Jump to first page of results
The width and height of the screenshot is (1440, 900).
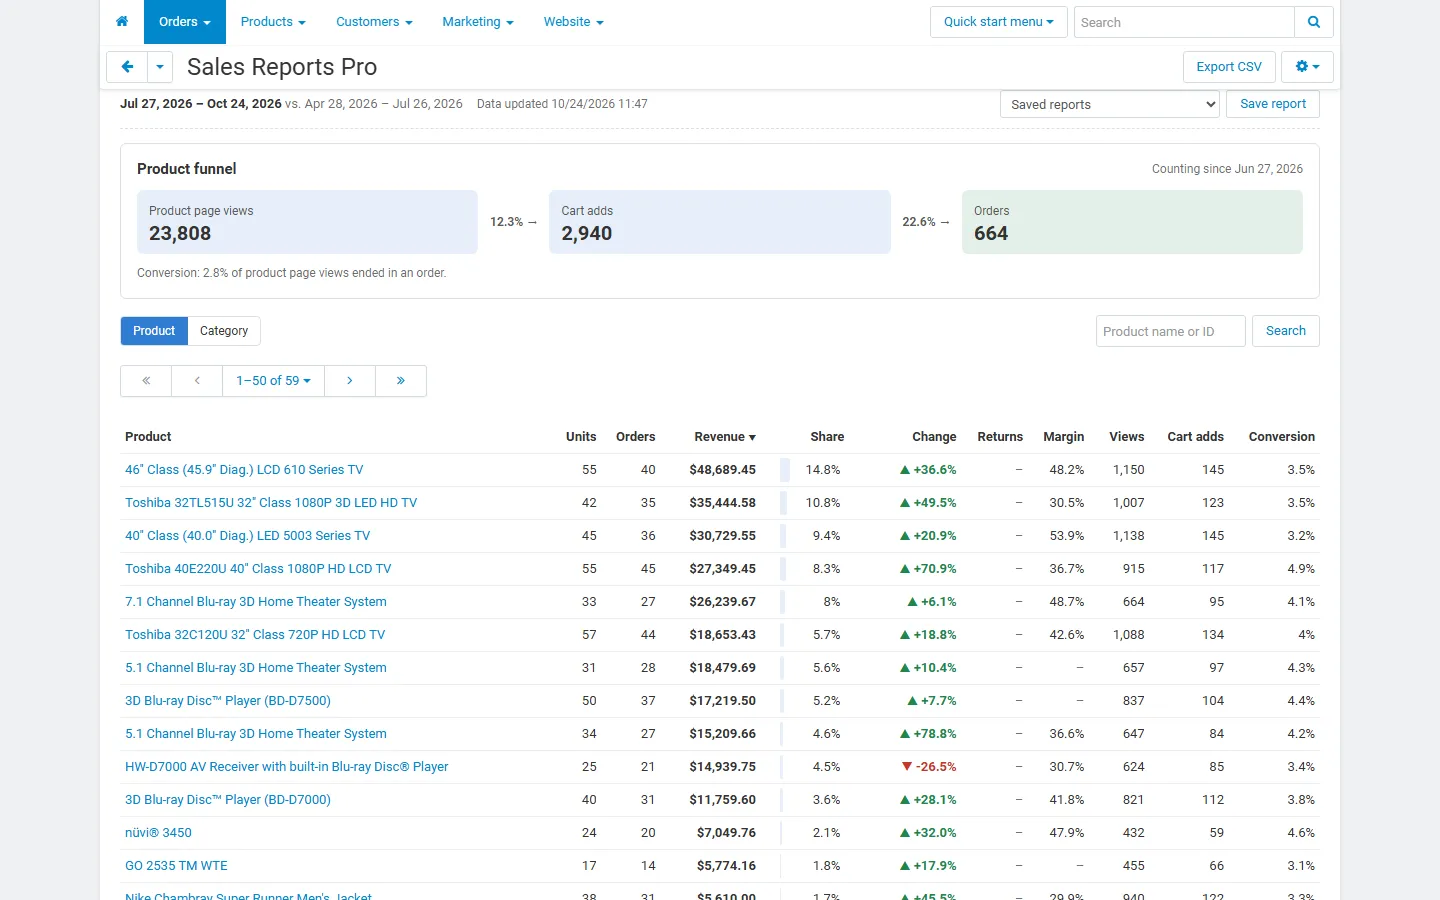click(x=146, y=381)
